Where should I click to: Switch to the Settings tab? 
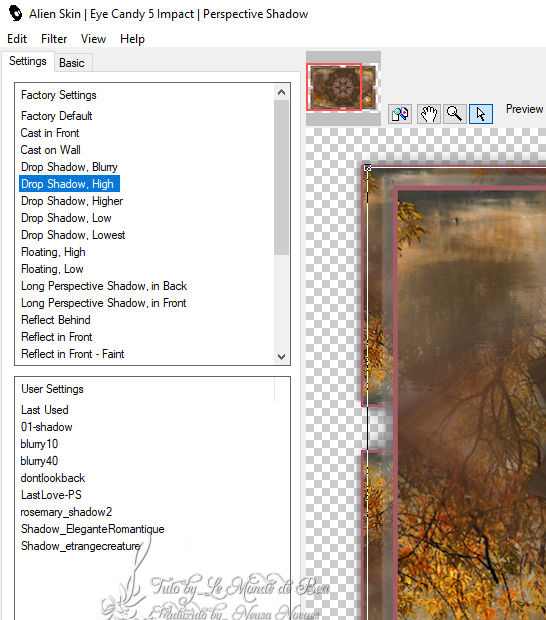(x=28, y=61)
